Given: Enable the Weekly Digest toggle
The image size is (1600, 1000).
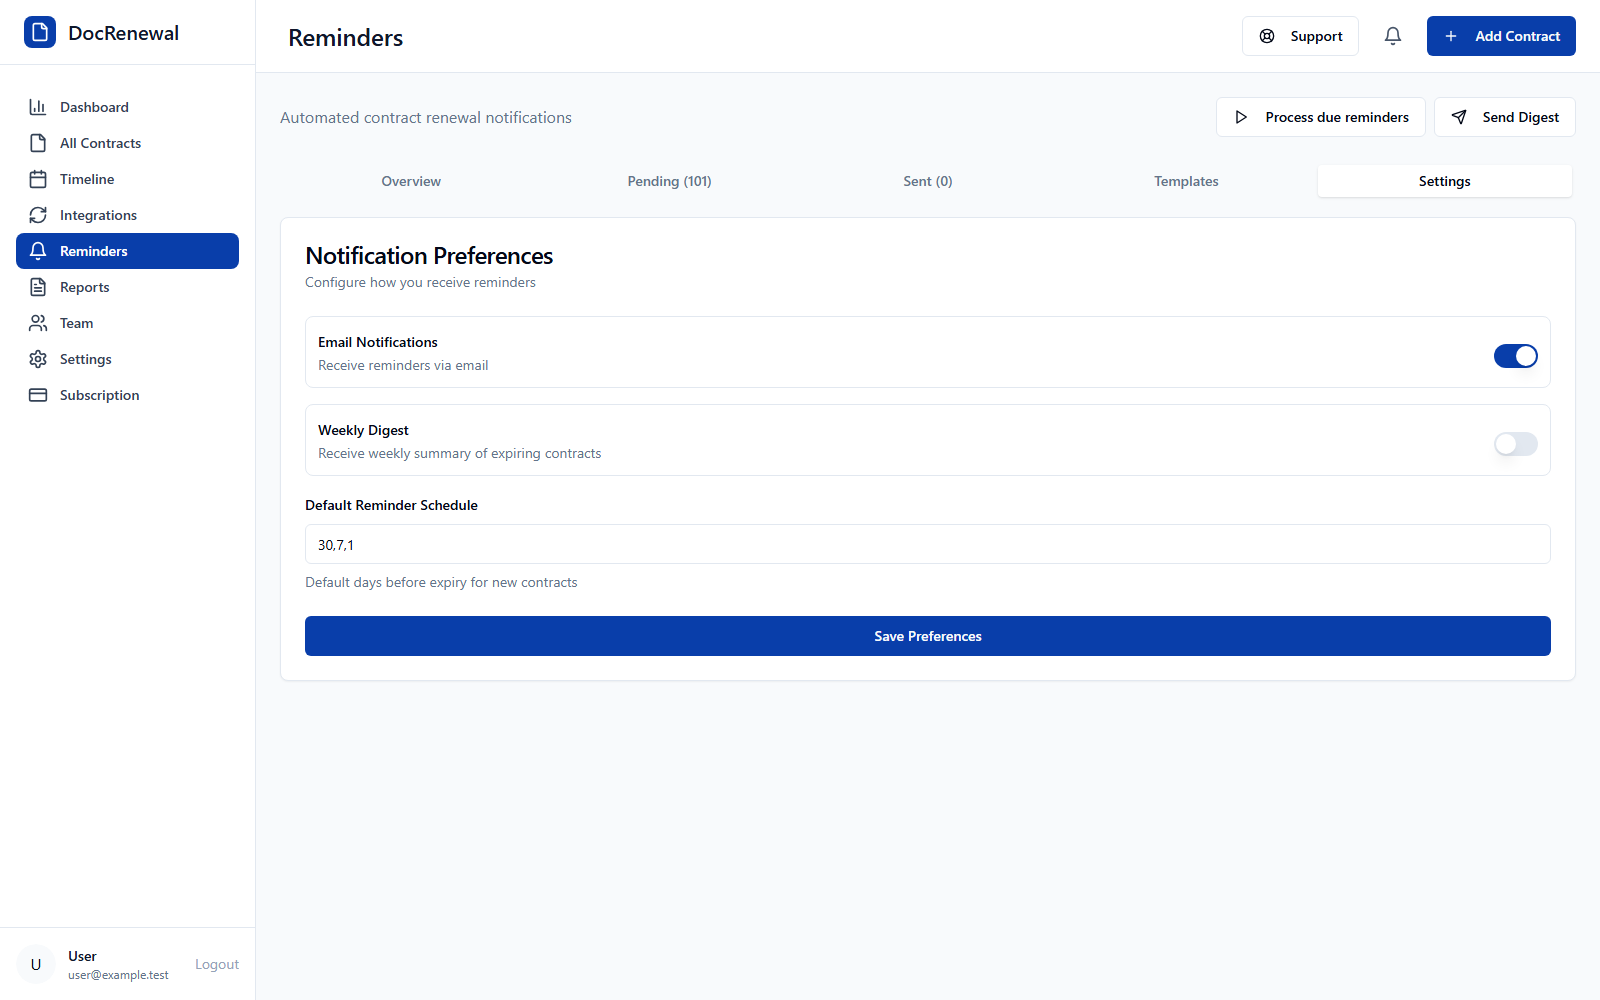Looking at the screenshot, I should click(x=1516, y=444).
